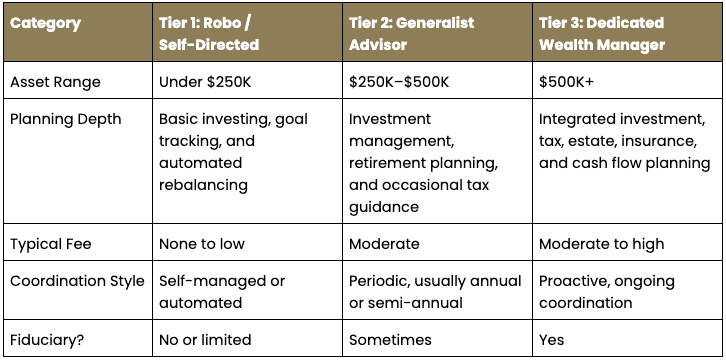
Task: Click the $500K+ cell
Action: pos(627,80)
